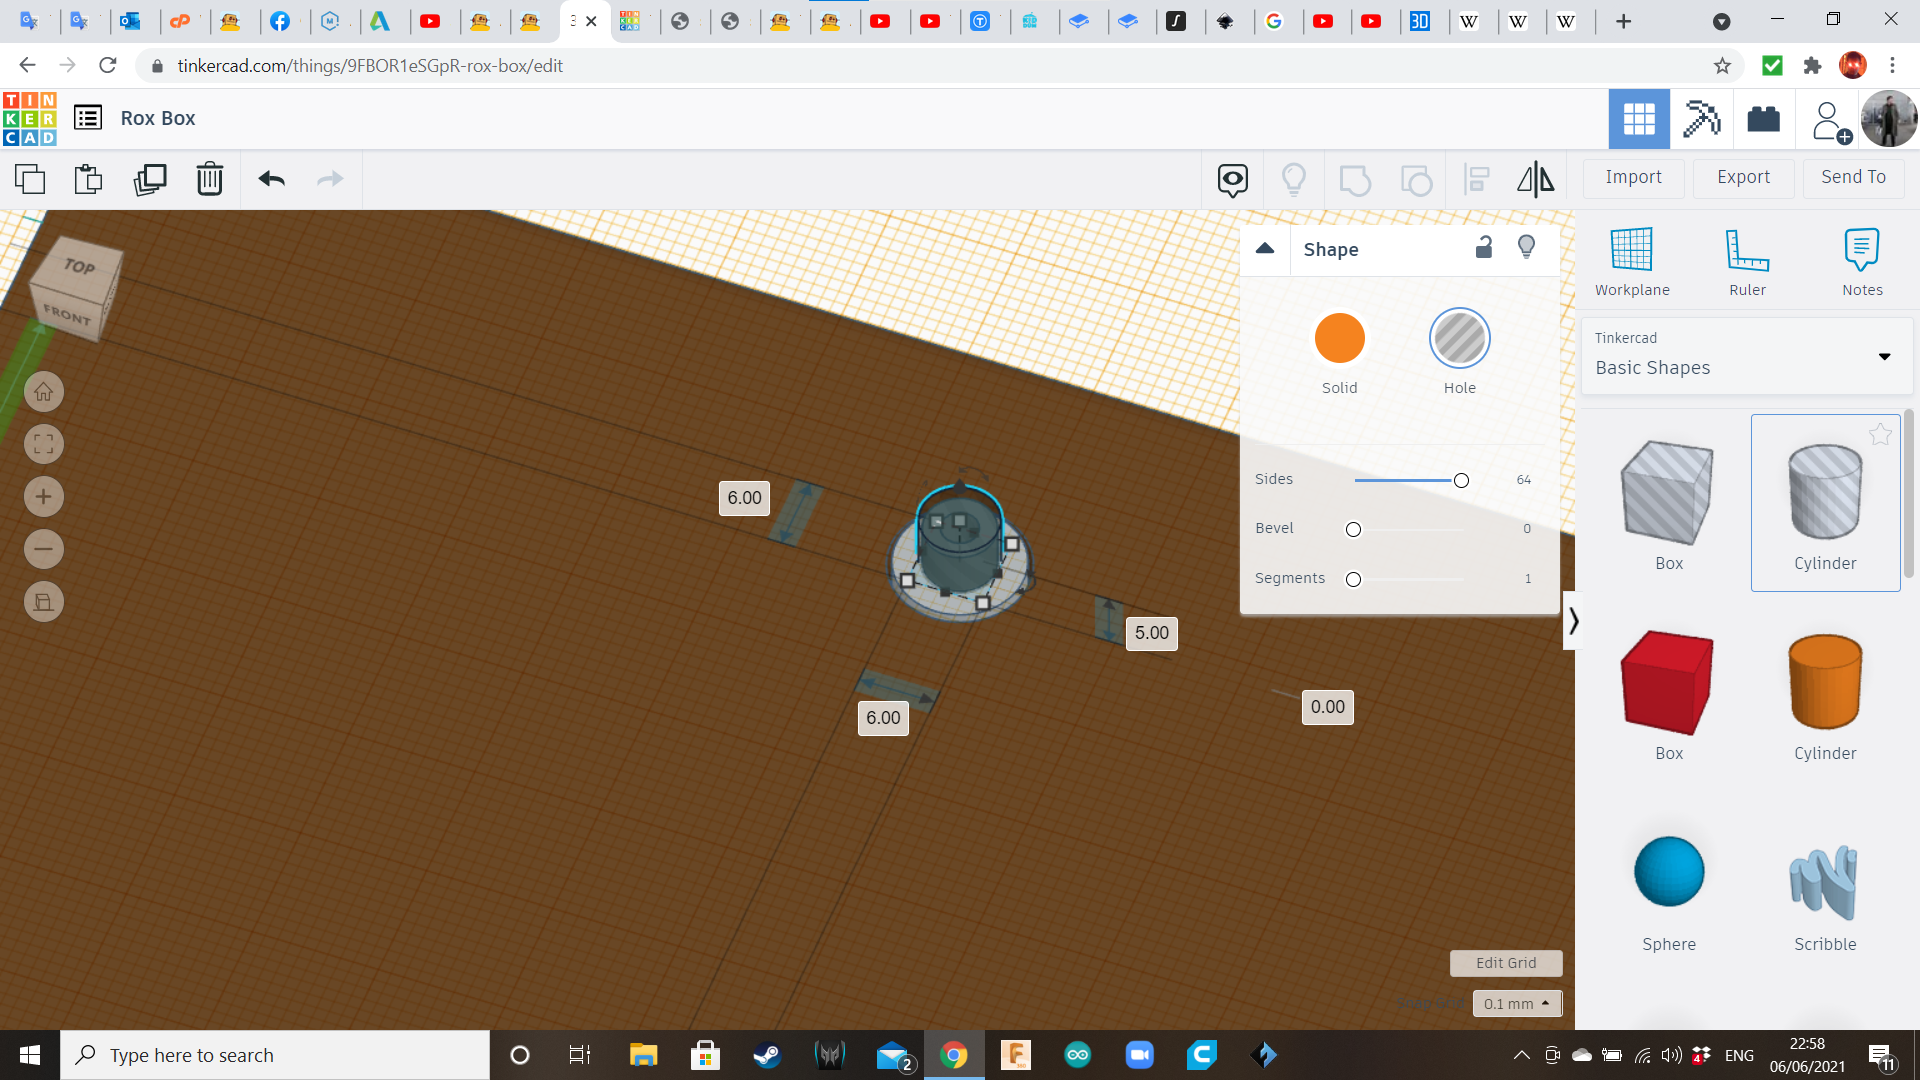The height and width of the screenshot is (1080, 1920).
Task: Set the shape to Hole mode
Action: [x=1459, y=339]
